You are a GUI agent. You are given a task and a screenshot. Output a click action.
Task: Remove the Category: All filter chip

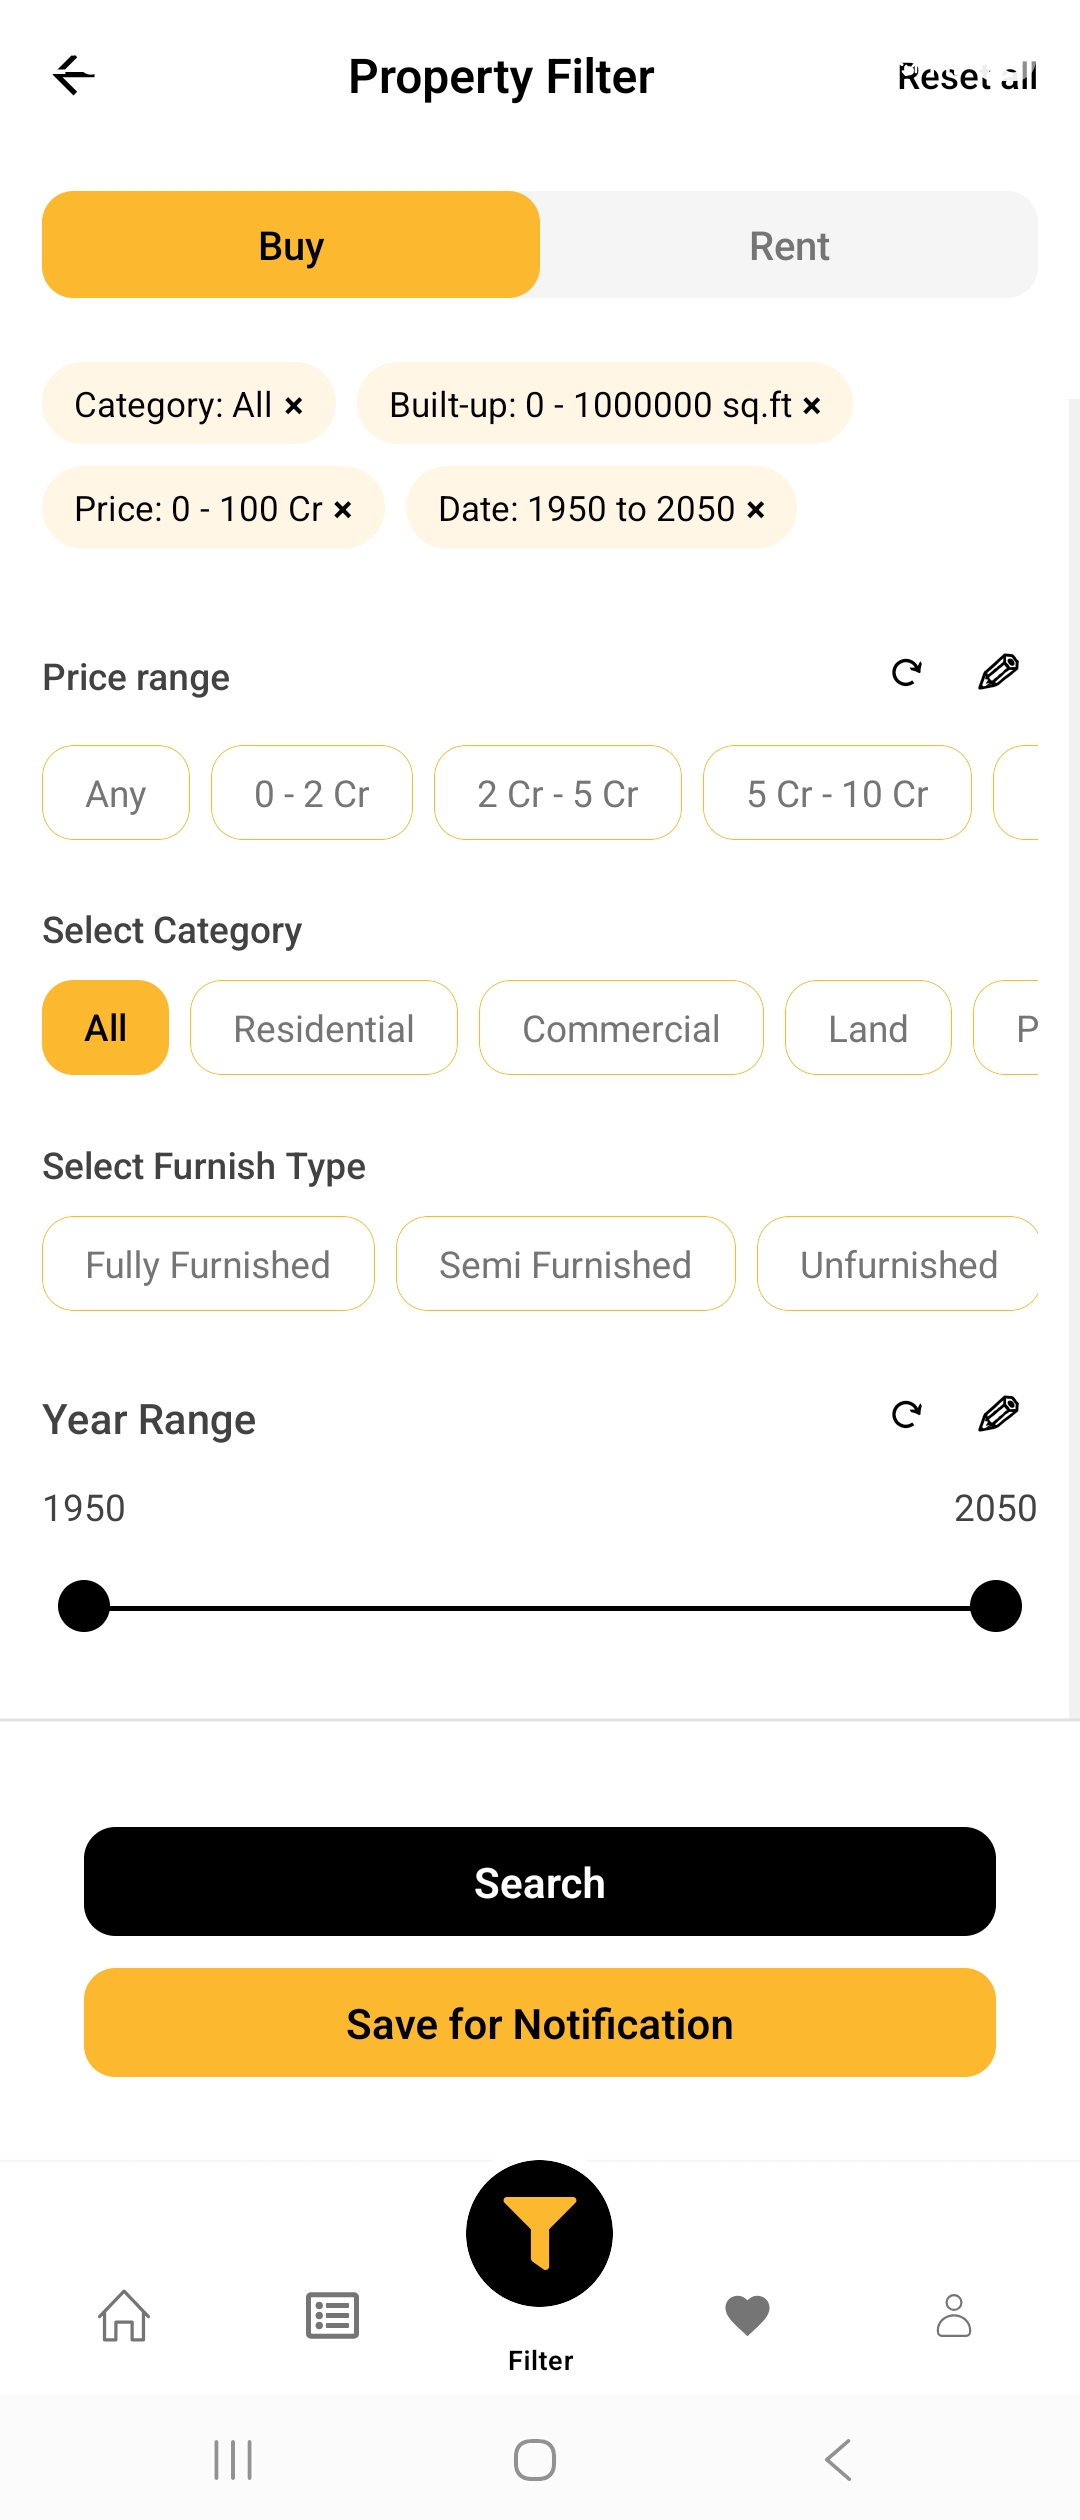pos(294,406)
